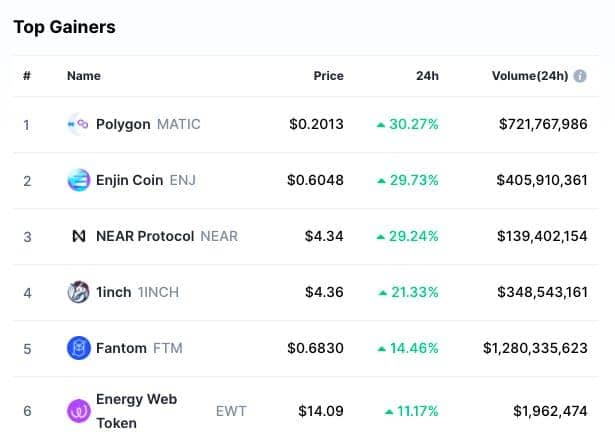Sort by the Name column header
The width and height of the screenshot is (615, 434).
click(84, 76)
